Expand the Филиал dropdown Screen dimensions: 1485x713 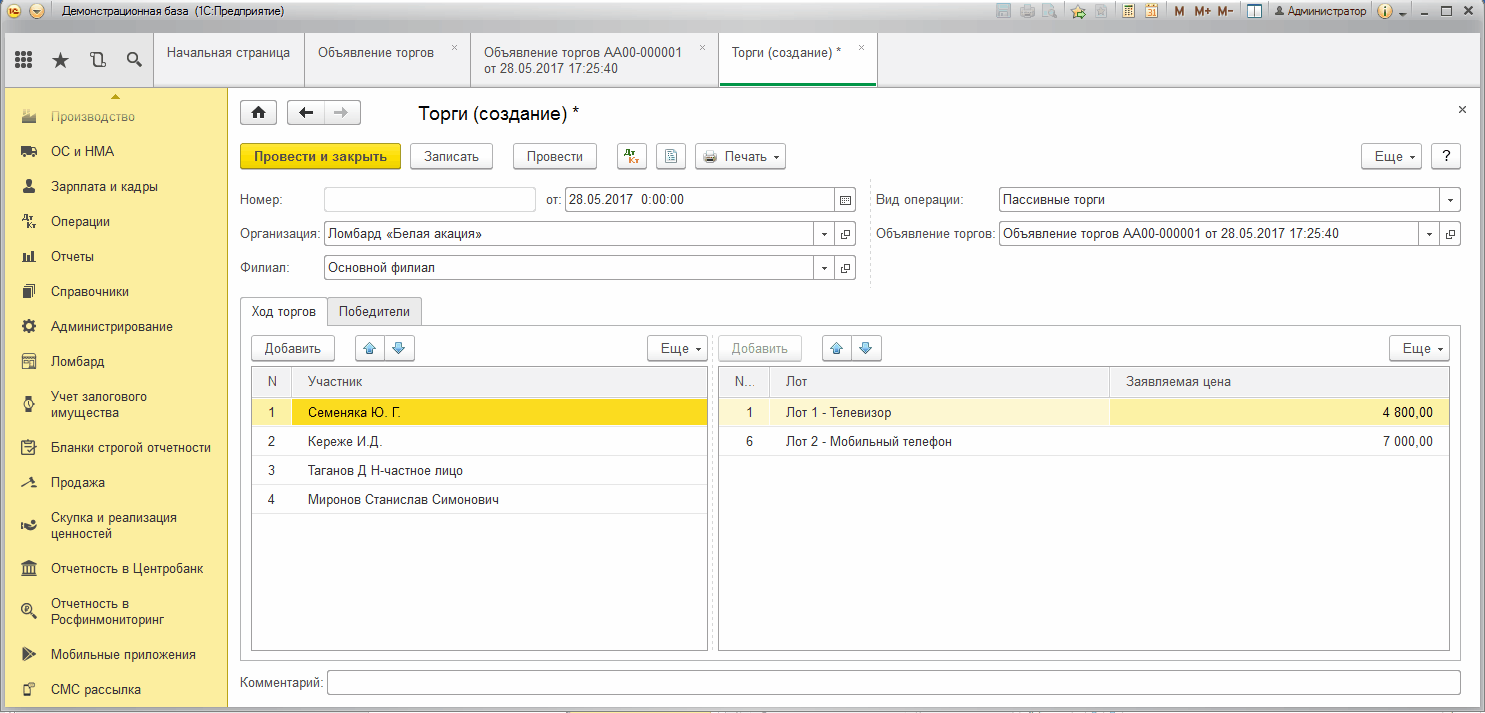pos(826,268)
